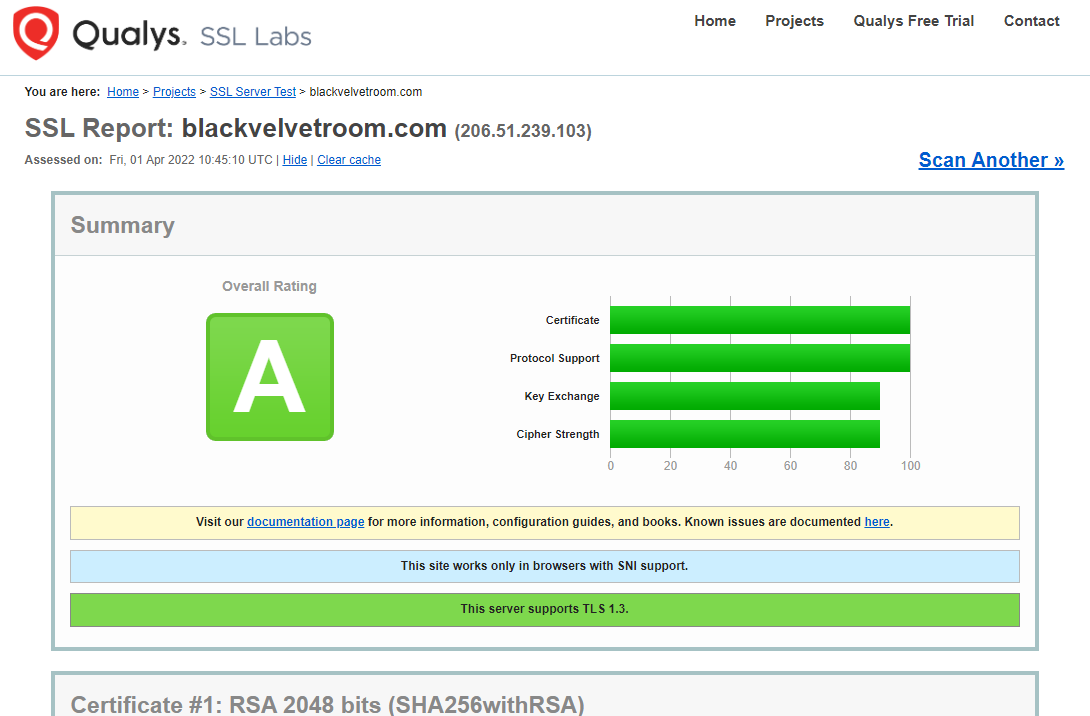This screenshot has width=1090, height=716.
Task: Click the Qualys SSL Labs wordmark
Action: pyautogui.click(x=192, y=35)
